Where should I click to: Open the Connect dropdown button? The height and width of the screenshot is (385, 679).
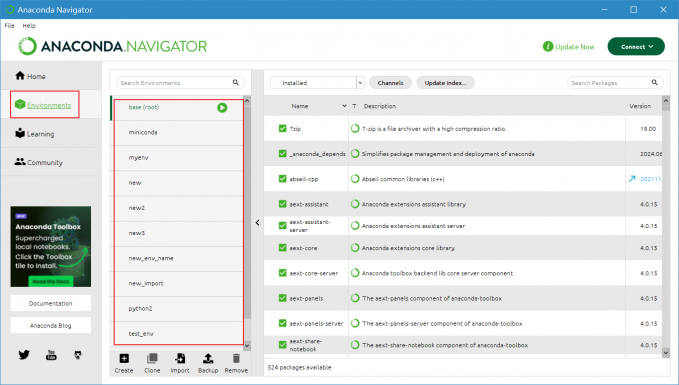click(x=636, y=46)
